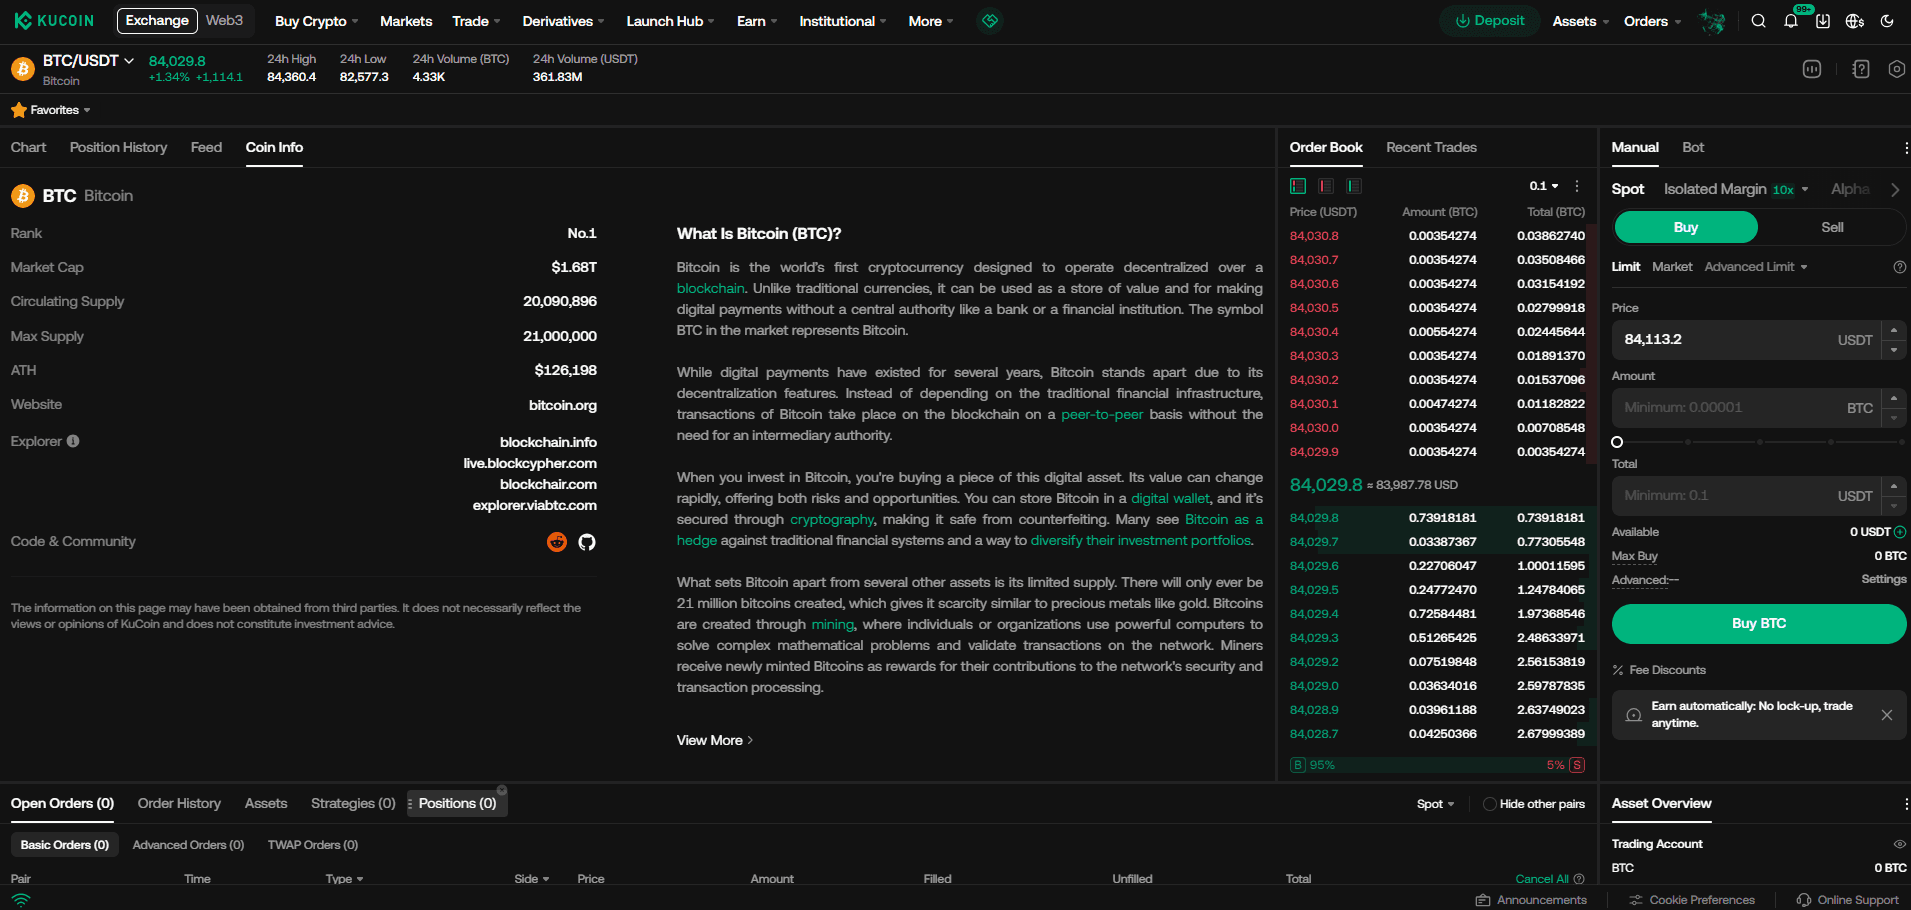The height and width of the screenshot is (910, 1911).
Task: Toggle dark mode moon icon
Action: click(x=1887, y=21)
